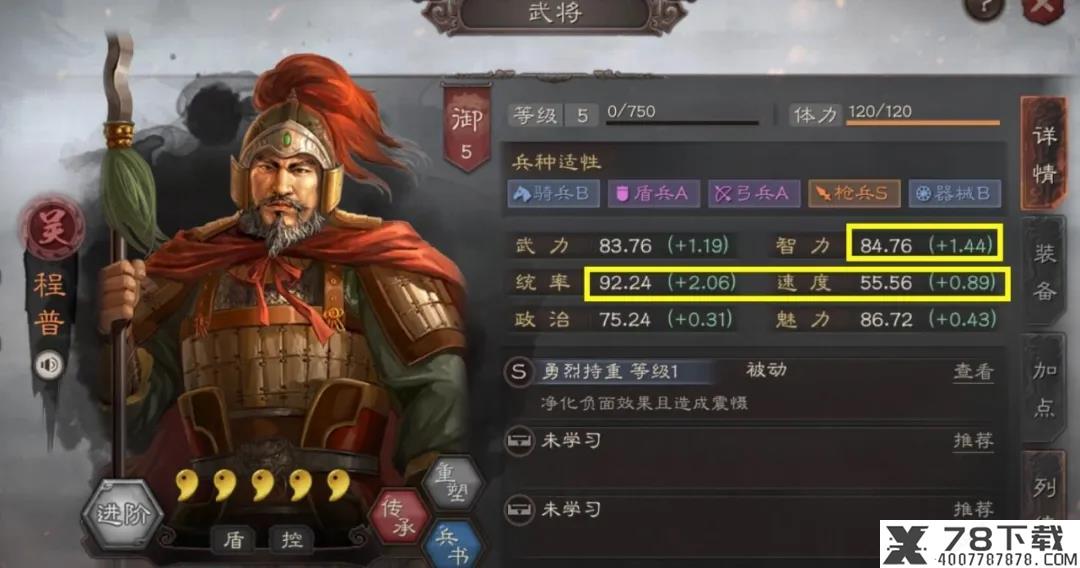This screenshot has height=568, width=1080.
Task: Play Cheng Pu's voice with the speaker icon
Action: (48, 365)
